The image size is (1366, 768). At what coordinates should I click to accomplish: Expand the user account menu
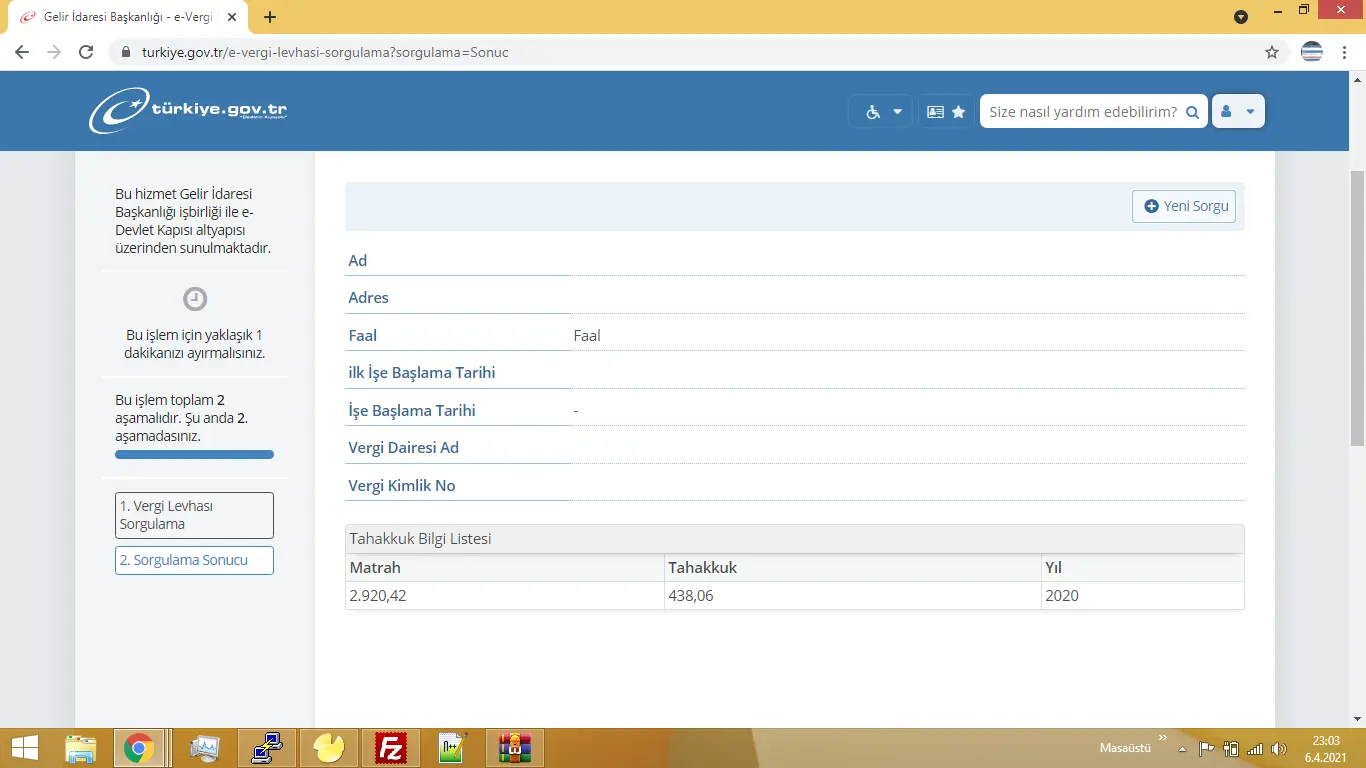pyautogui.click(x=1238, y=112)
